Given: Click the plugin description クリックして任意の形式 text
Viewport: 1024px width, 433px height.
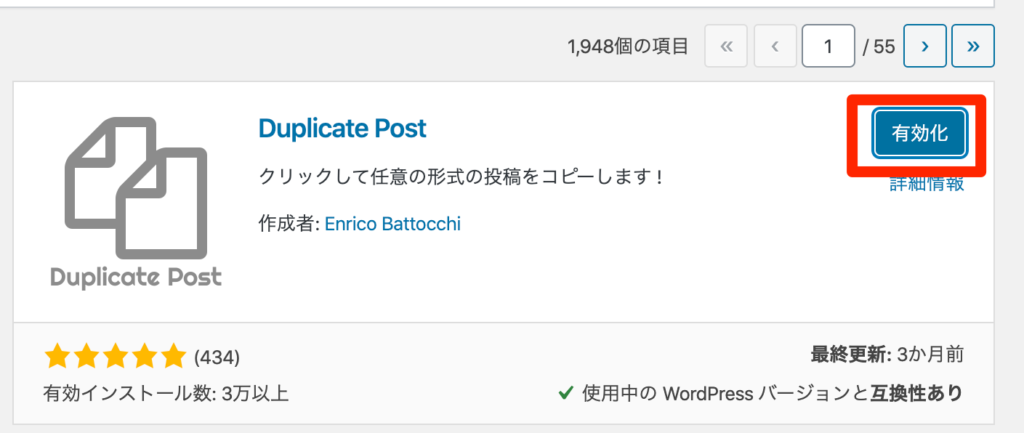Looking at the screenshot, I should (461, 176).
